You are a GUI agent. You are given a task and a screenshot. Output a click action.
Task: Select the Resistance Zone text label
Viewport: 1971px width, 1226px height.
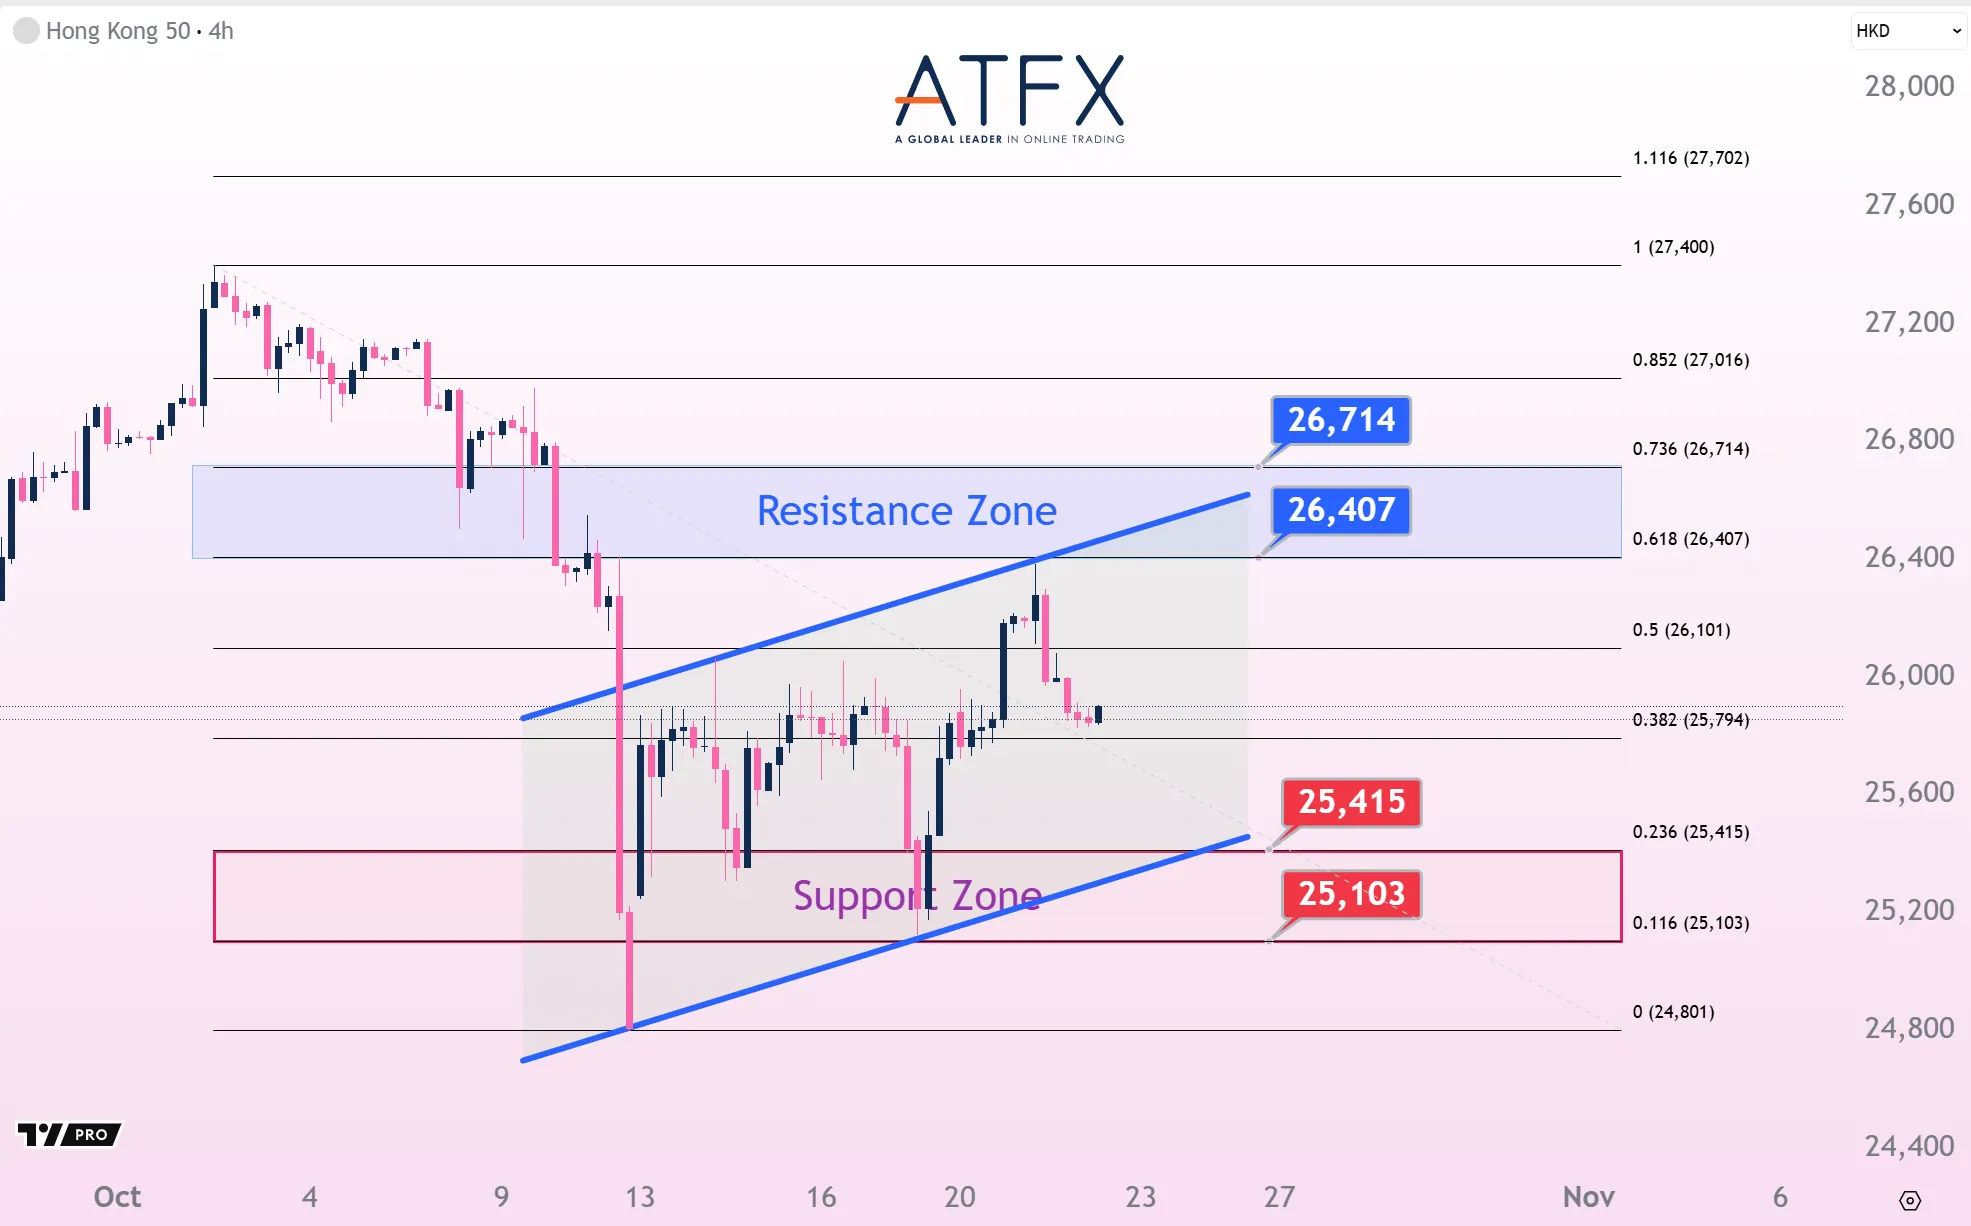pos(906,511)
